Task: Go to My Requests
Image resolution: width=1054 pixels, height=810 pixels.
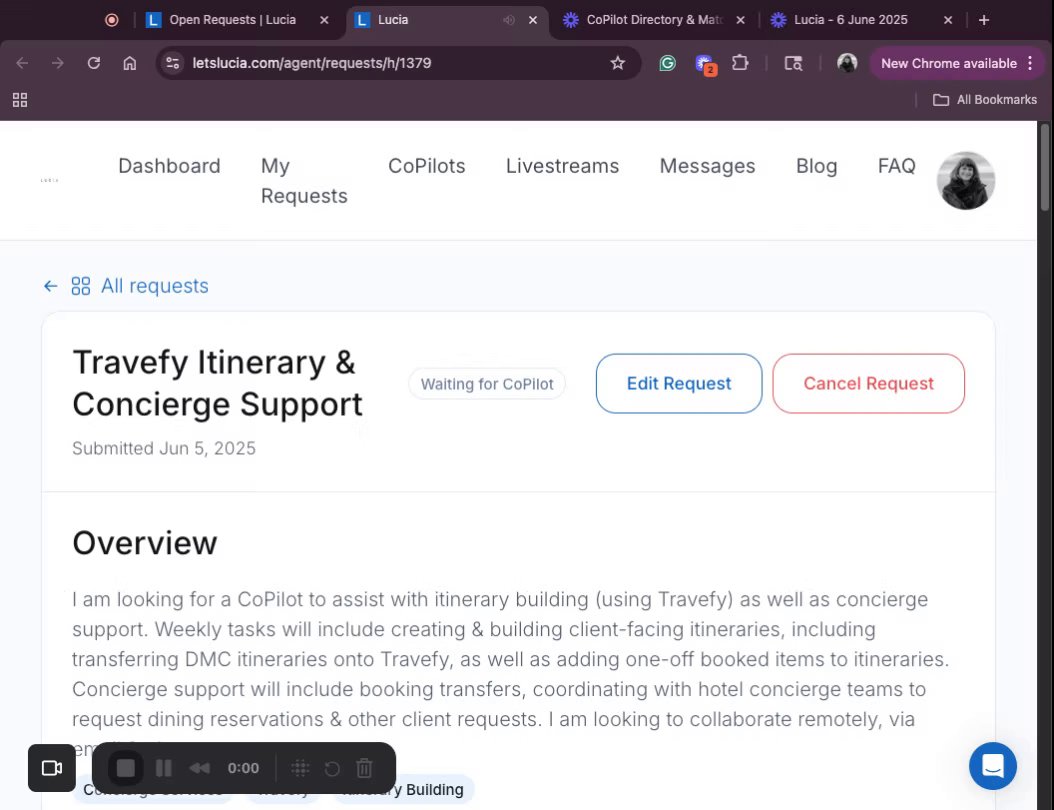Action: tap(304, 181)
